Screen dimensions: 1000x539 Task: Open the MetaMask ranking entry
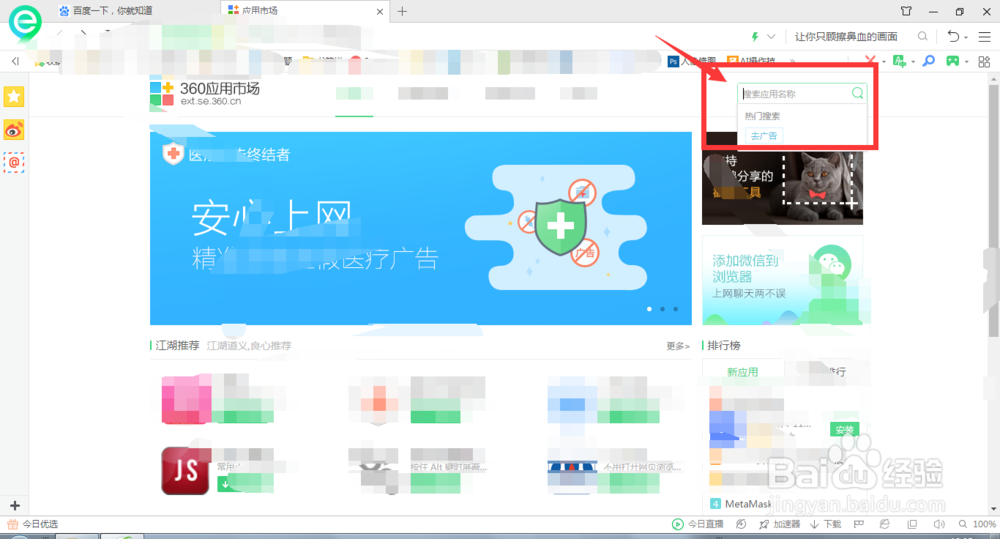pos(741,504)
